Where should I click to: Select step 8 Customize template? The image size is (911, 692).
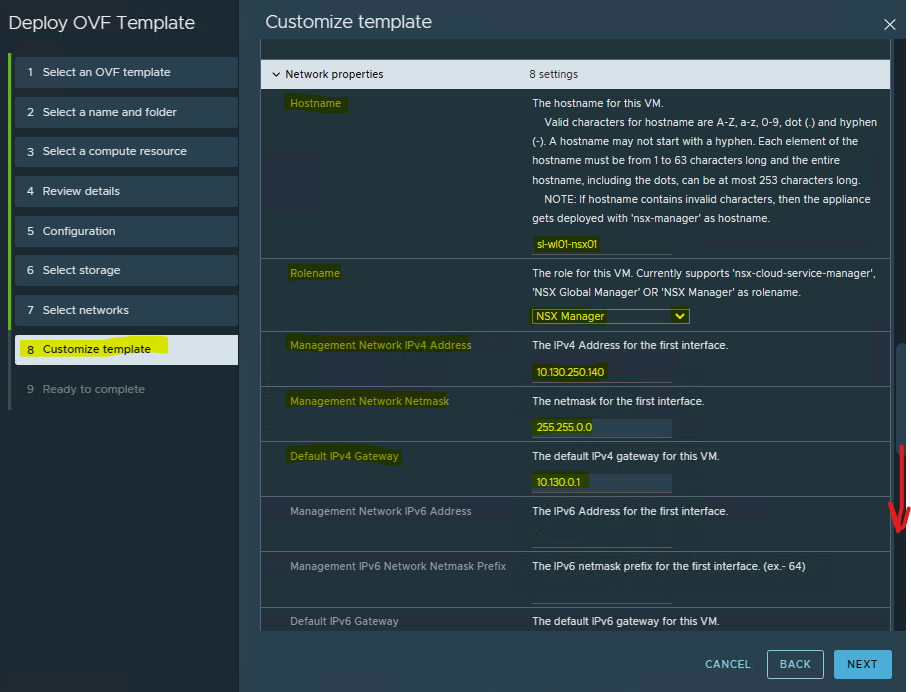pyautogui.click(x=126, y=350)
